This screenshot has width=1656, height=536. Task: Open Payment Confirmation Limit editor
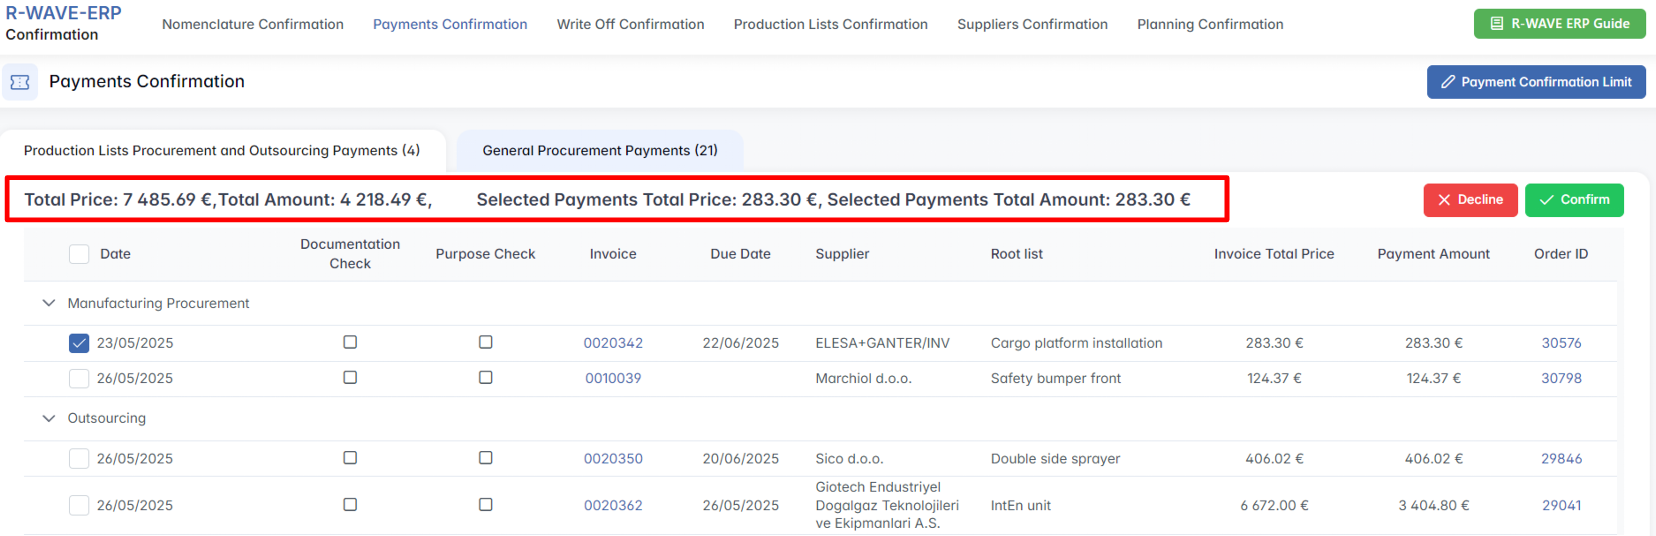click(1535, 82)
